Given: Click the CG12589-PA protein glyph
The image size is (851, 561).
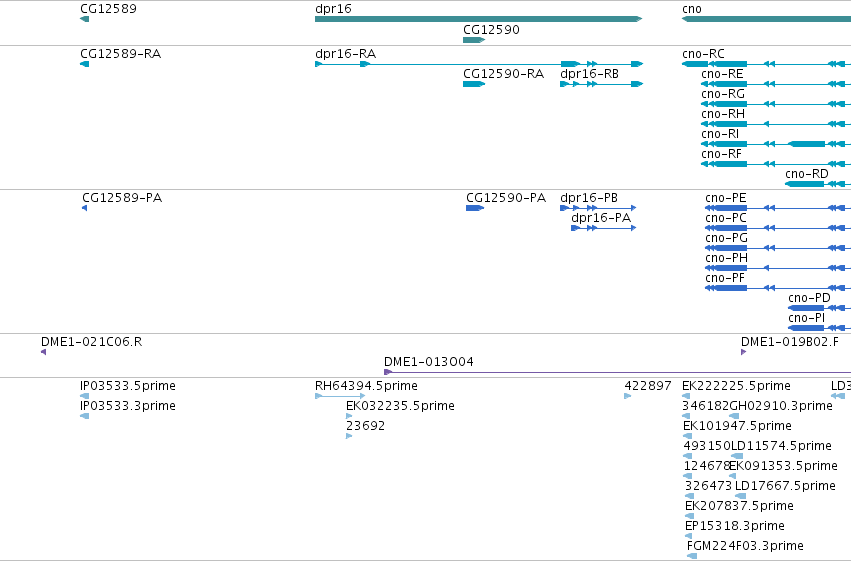Looking at the screenshot, I should 85,208.
